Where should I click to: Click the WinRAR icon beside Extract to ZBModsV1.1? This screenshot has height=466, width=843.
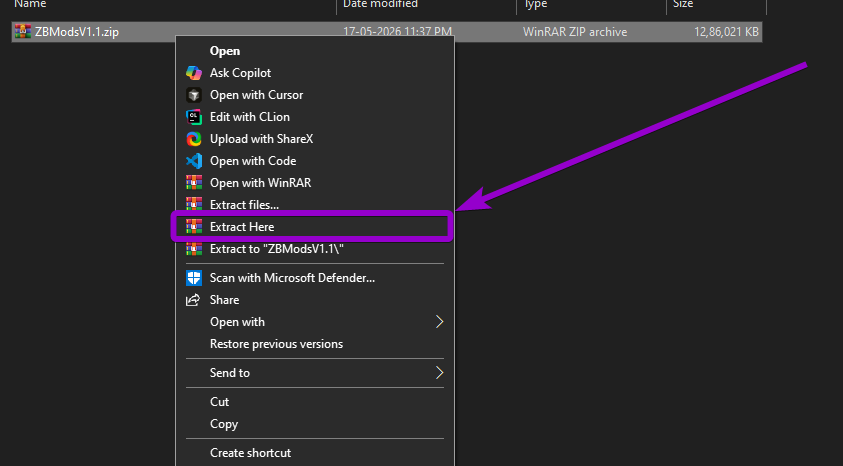pyautogui.click(x=194, y=249)
